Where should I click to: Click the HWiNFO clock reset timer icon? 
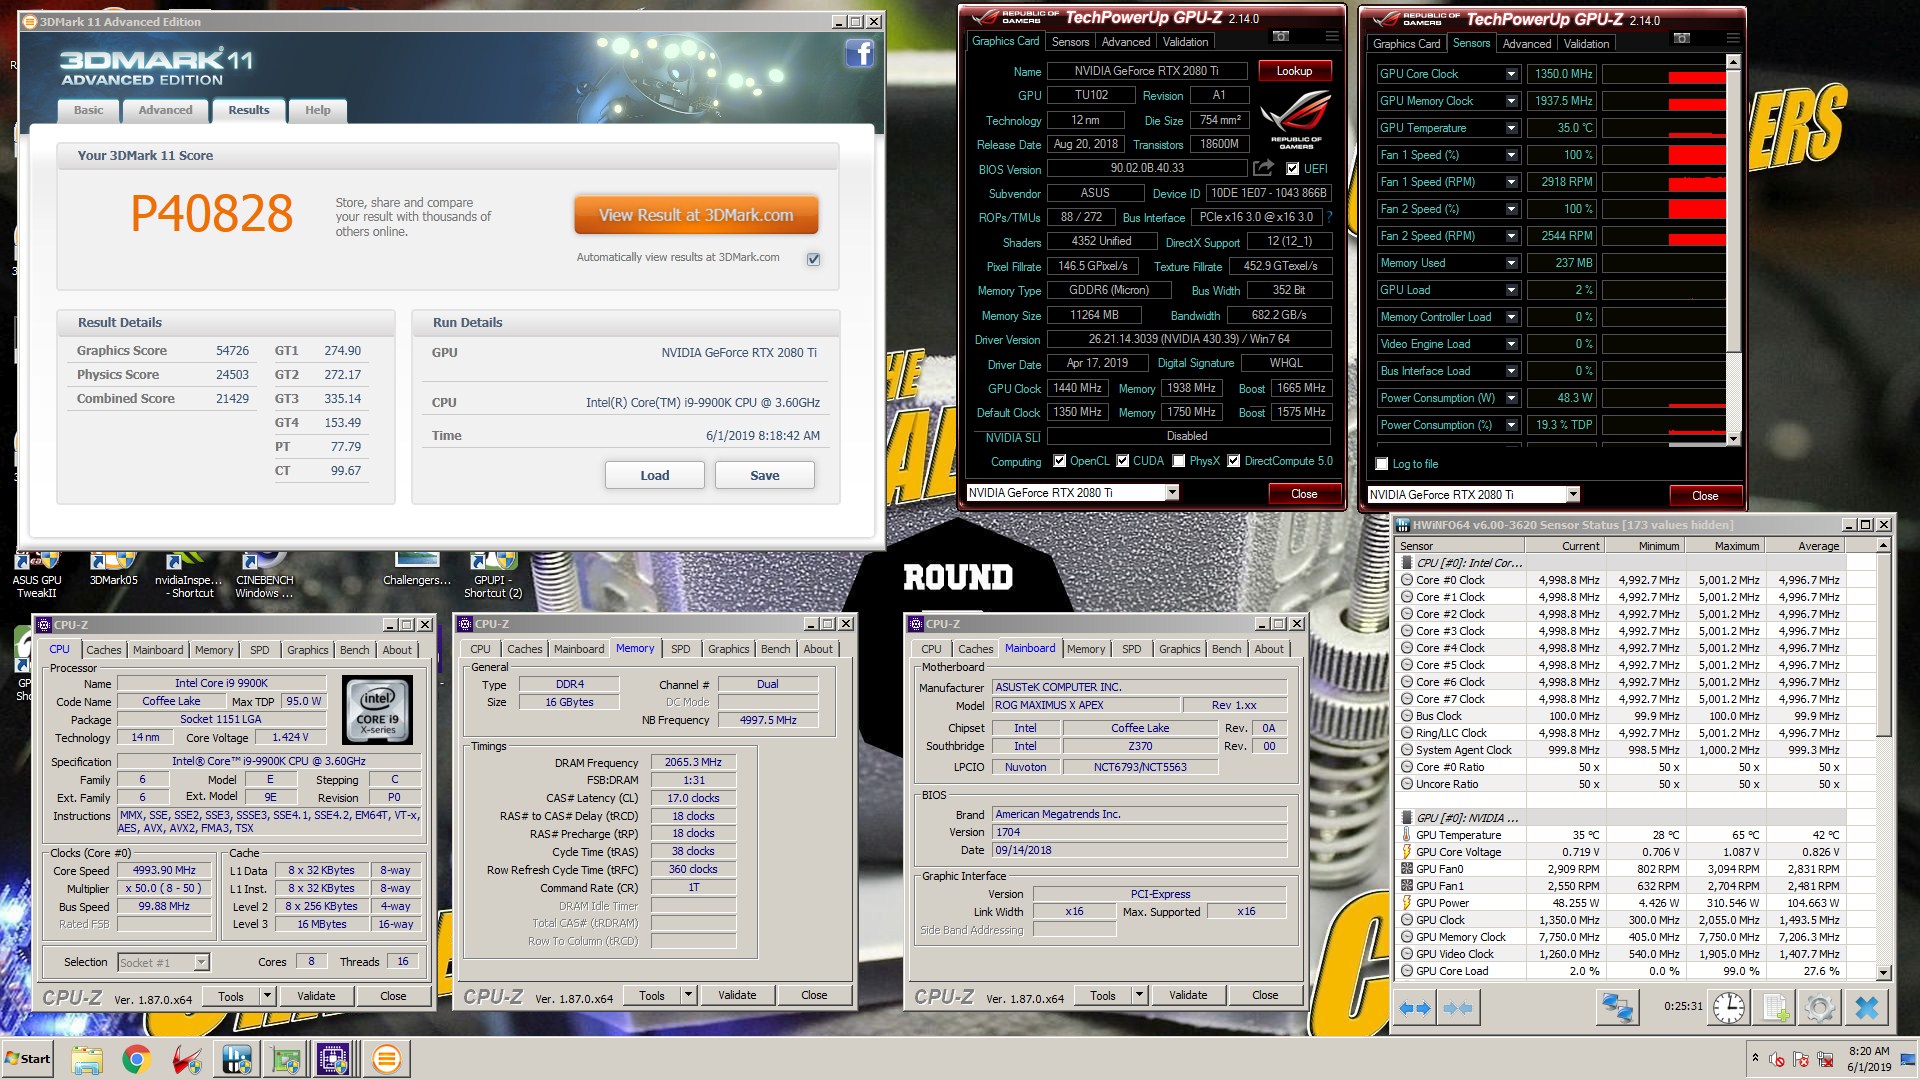click(1729, 1007)
